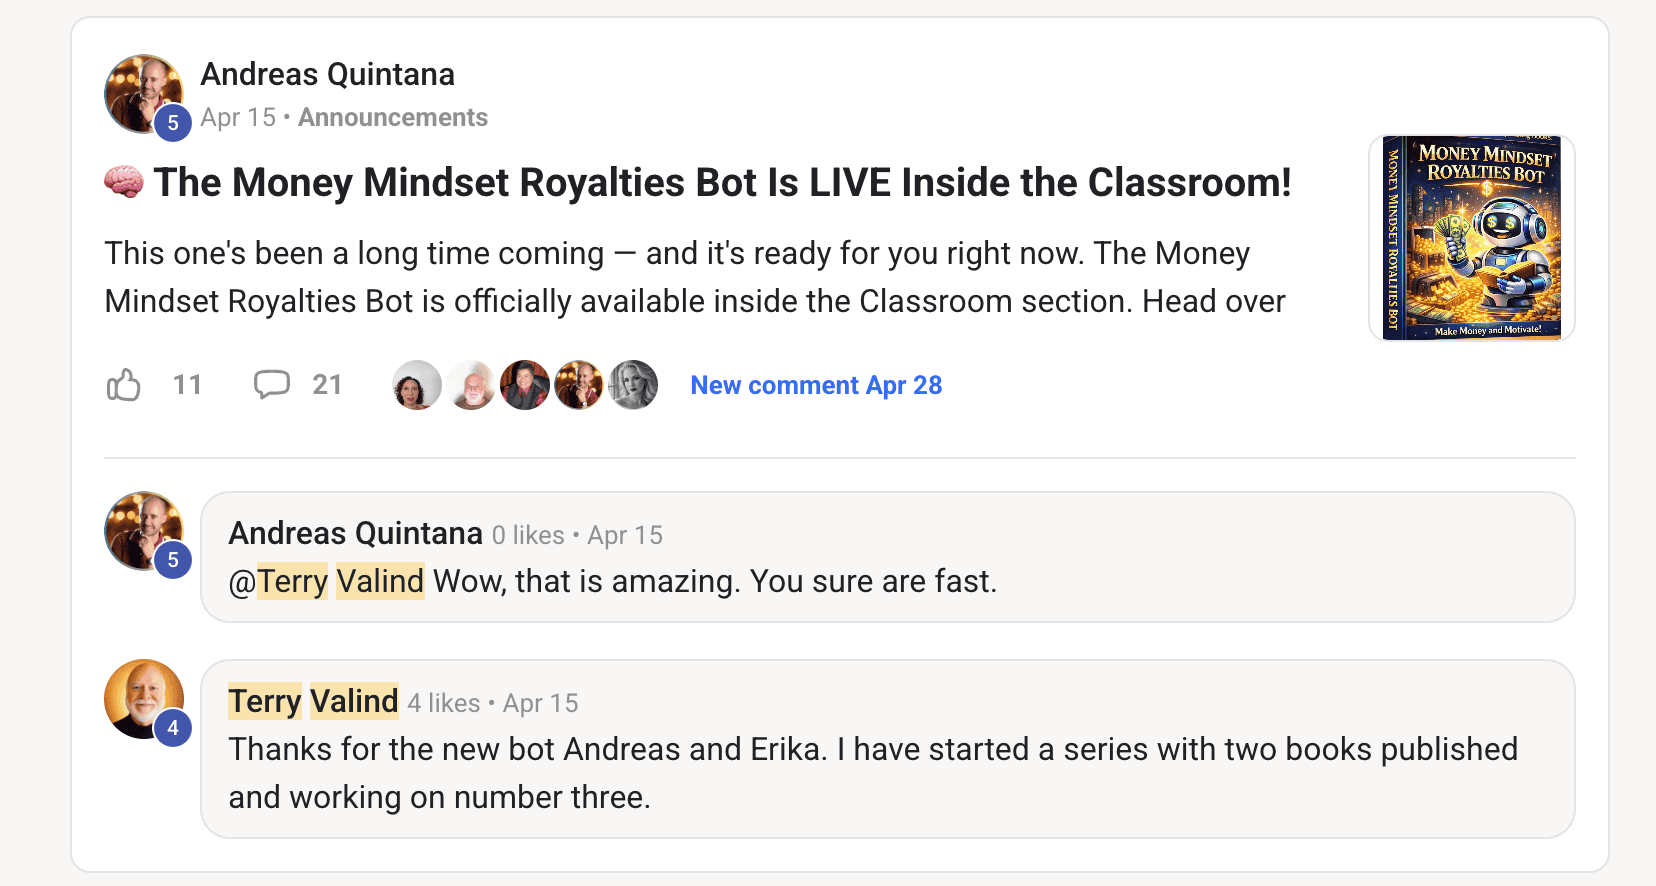Click the @Terry Valind mention

click(327, 581)
